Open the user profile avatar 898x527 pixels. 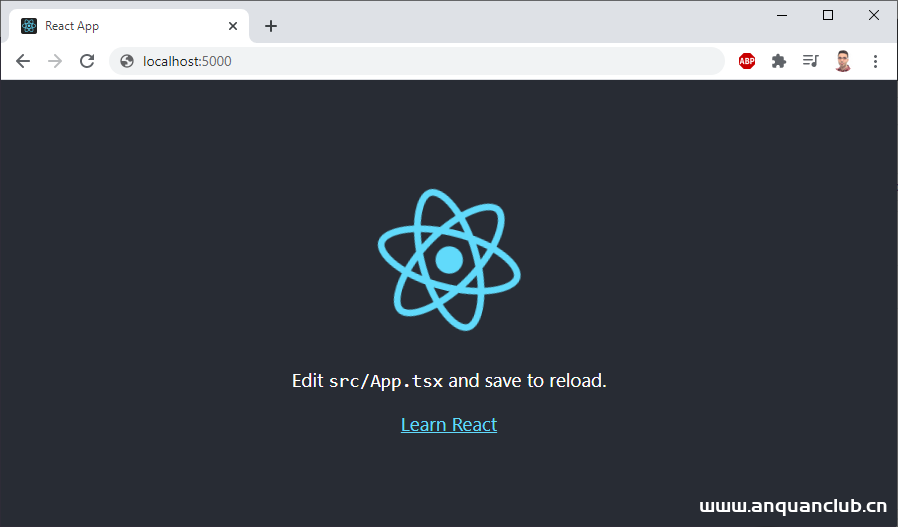(843, 61)
